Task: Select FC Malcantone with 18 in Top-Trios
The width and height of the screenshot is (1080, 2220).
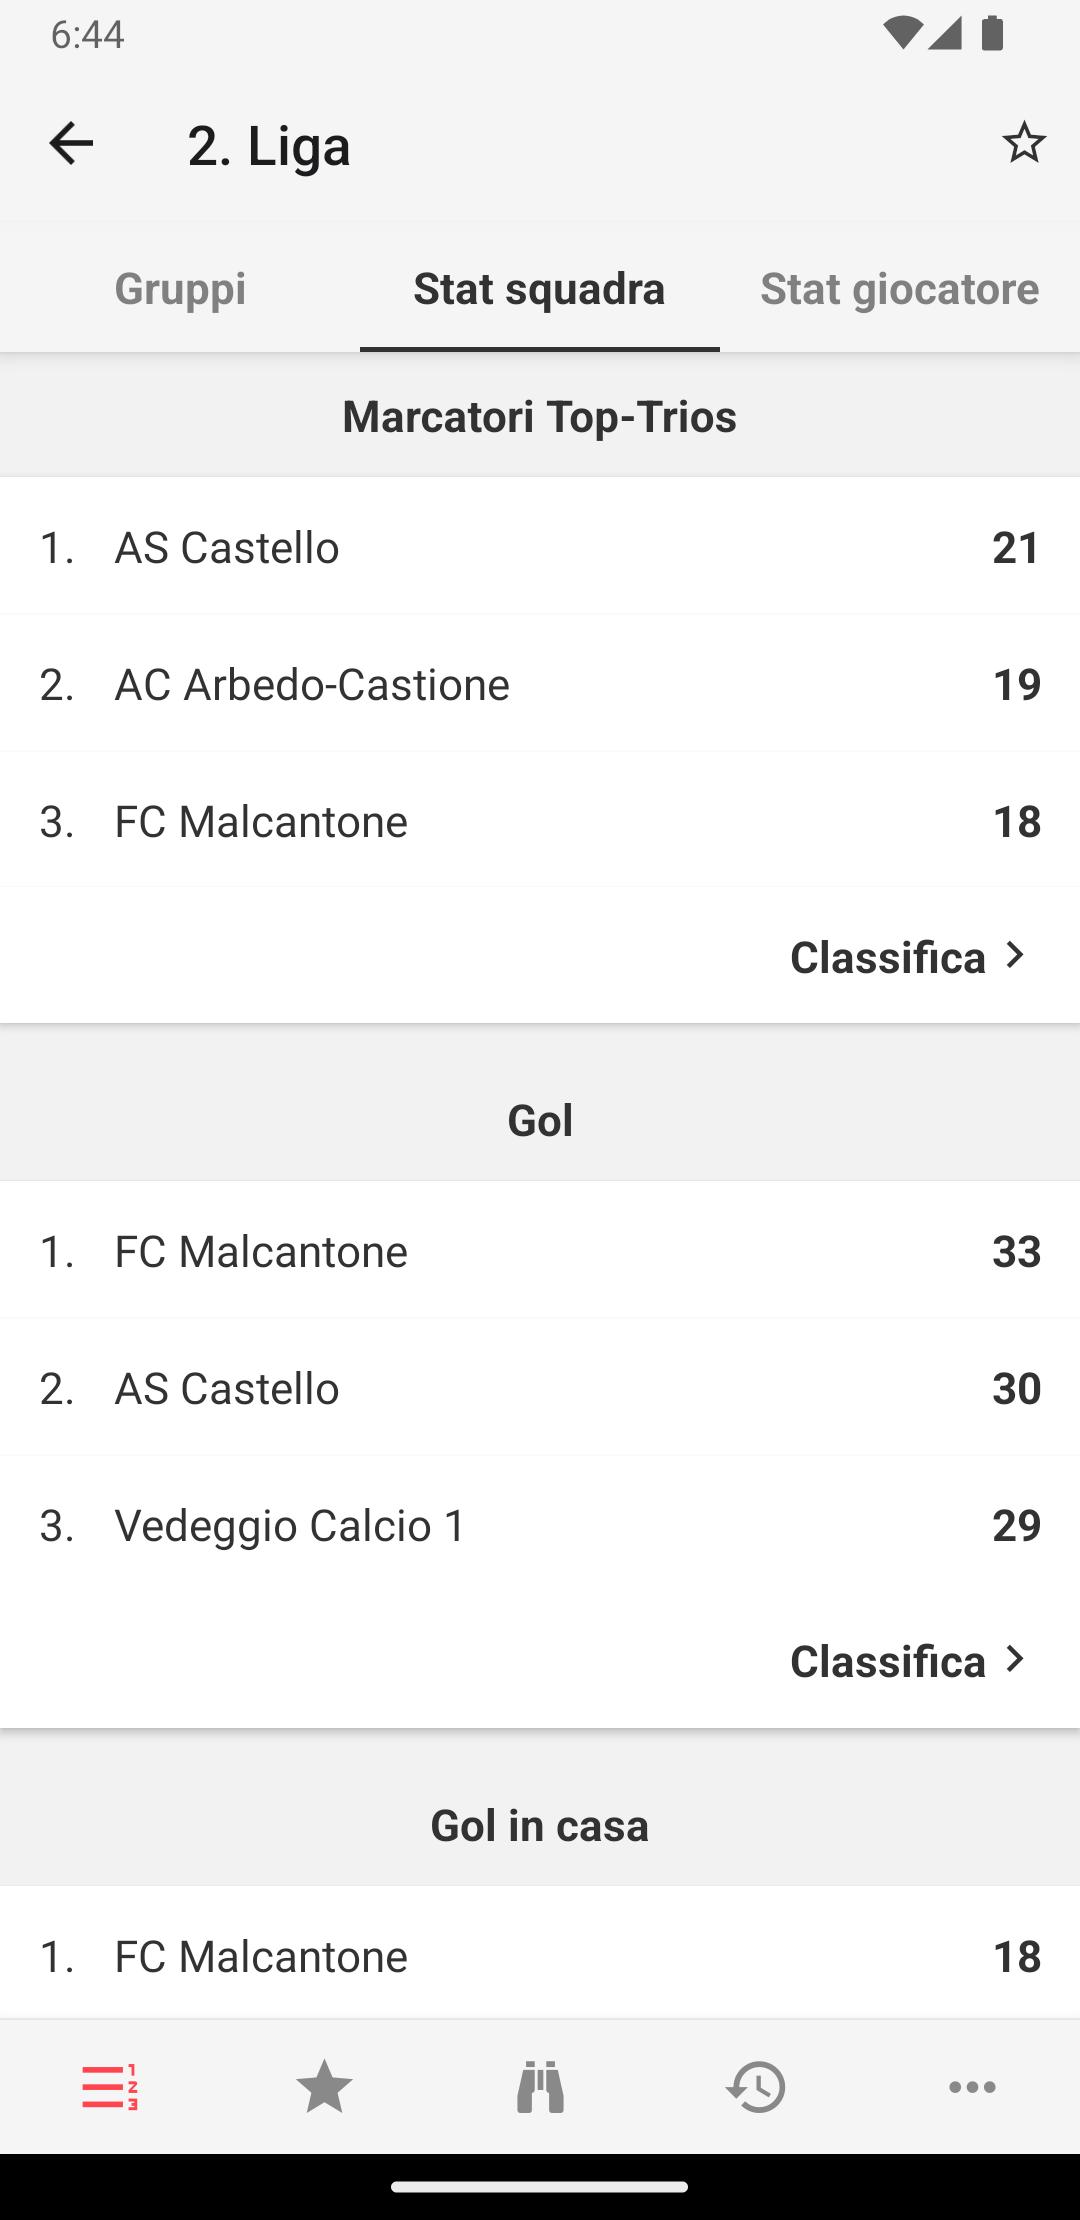Action: click(540, 821)
